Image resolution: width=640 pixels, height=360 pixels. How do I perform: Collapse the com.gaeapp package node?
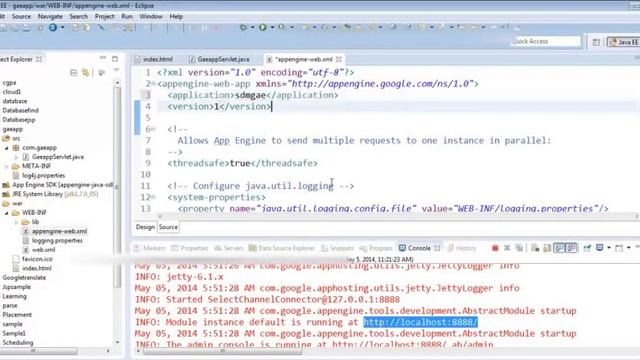click(7, 148)
